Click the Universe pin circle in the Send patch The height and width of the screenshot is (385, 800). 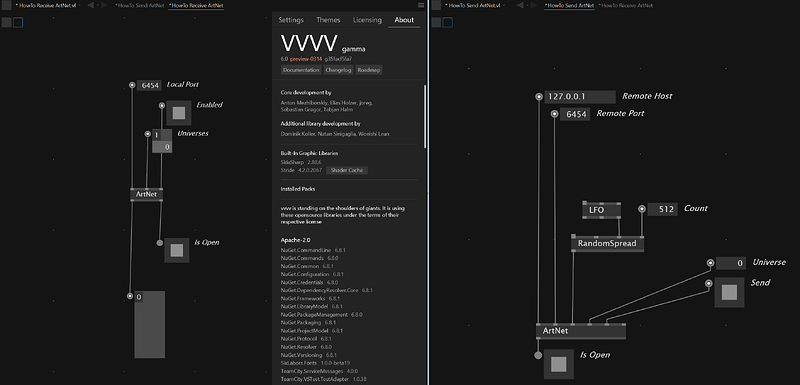click(710, 263)
